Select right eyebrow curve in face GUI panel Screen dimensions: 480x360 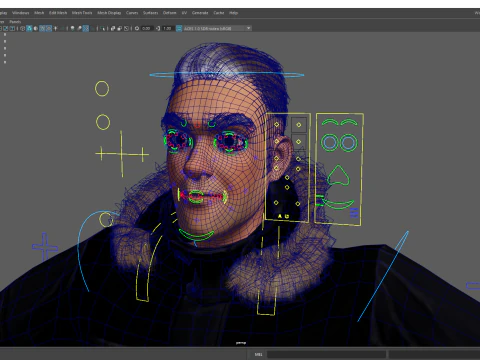349,122
